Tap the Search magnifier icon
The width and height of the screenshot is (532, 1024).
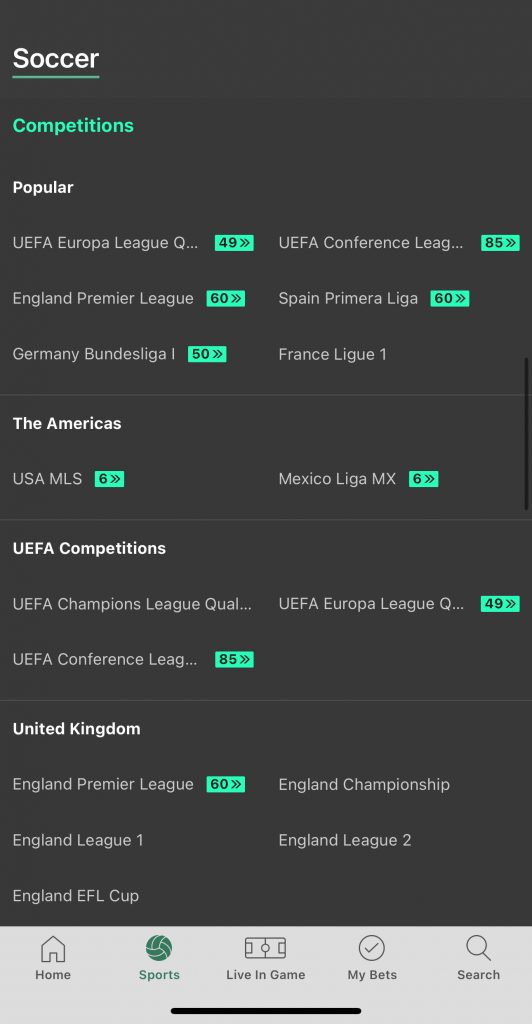(478, 948)
